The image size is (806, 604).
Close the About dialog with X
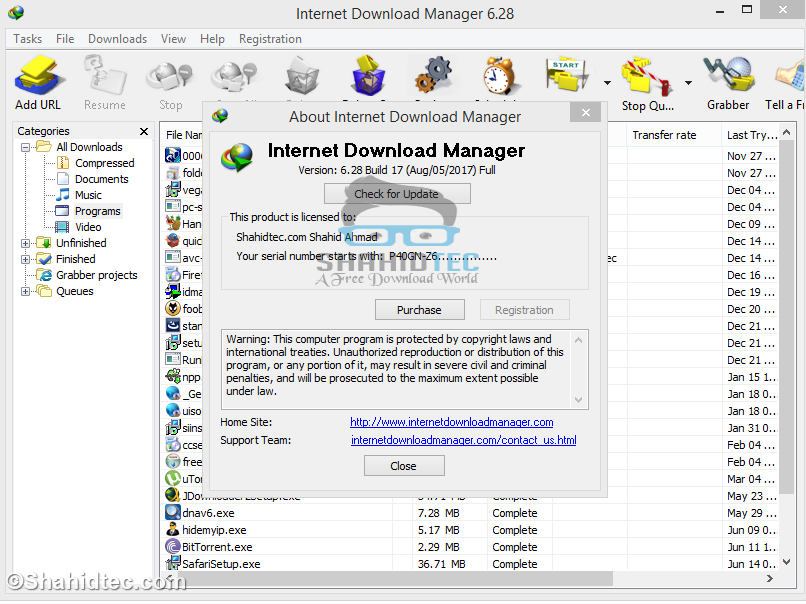pyautogui.click(x=585, y=113)
